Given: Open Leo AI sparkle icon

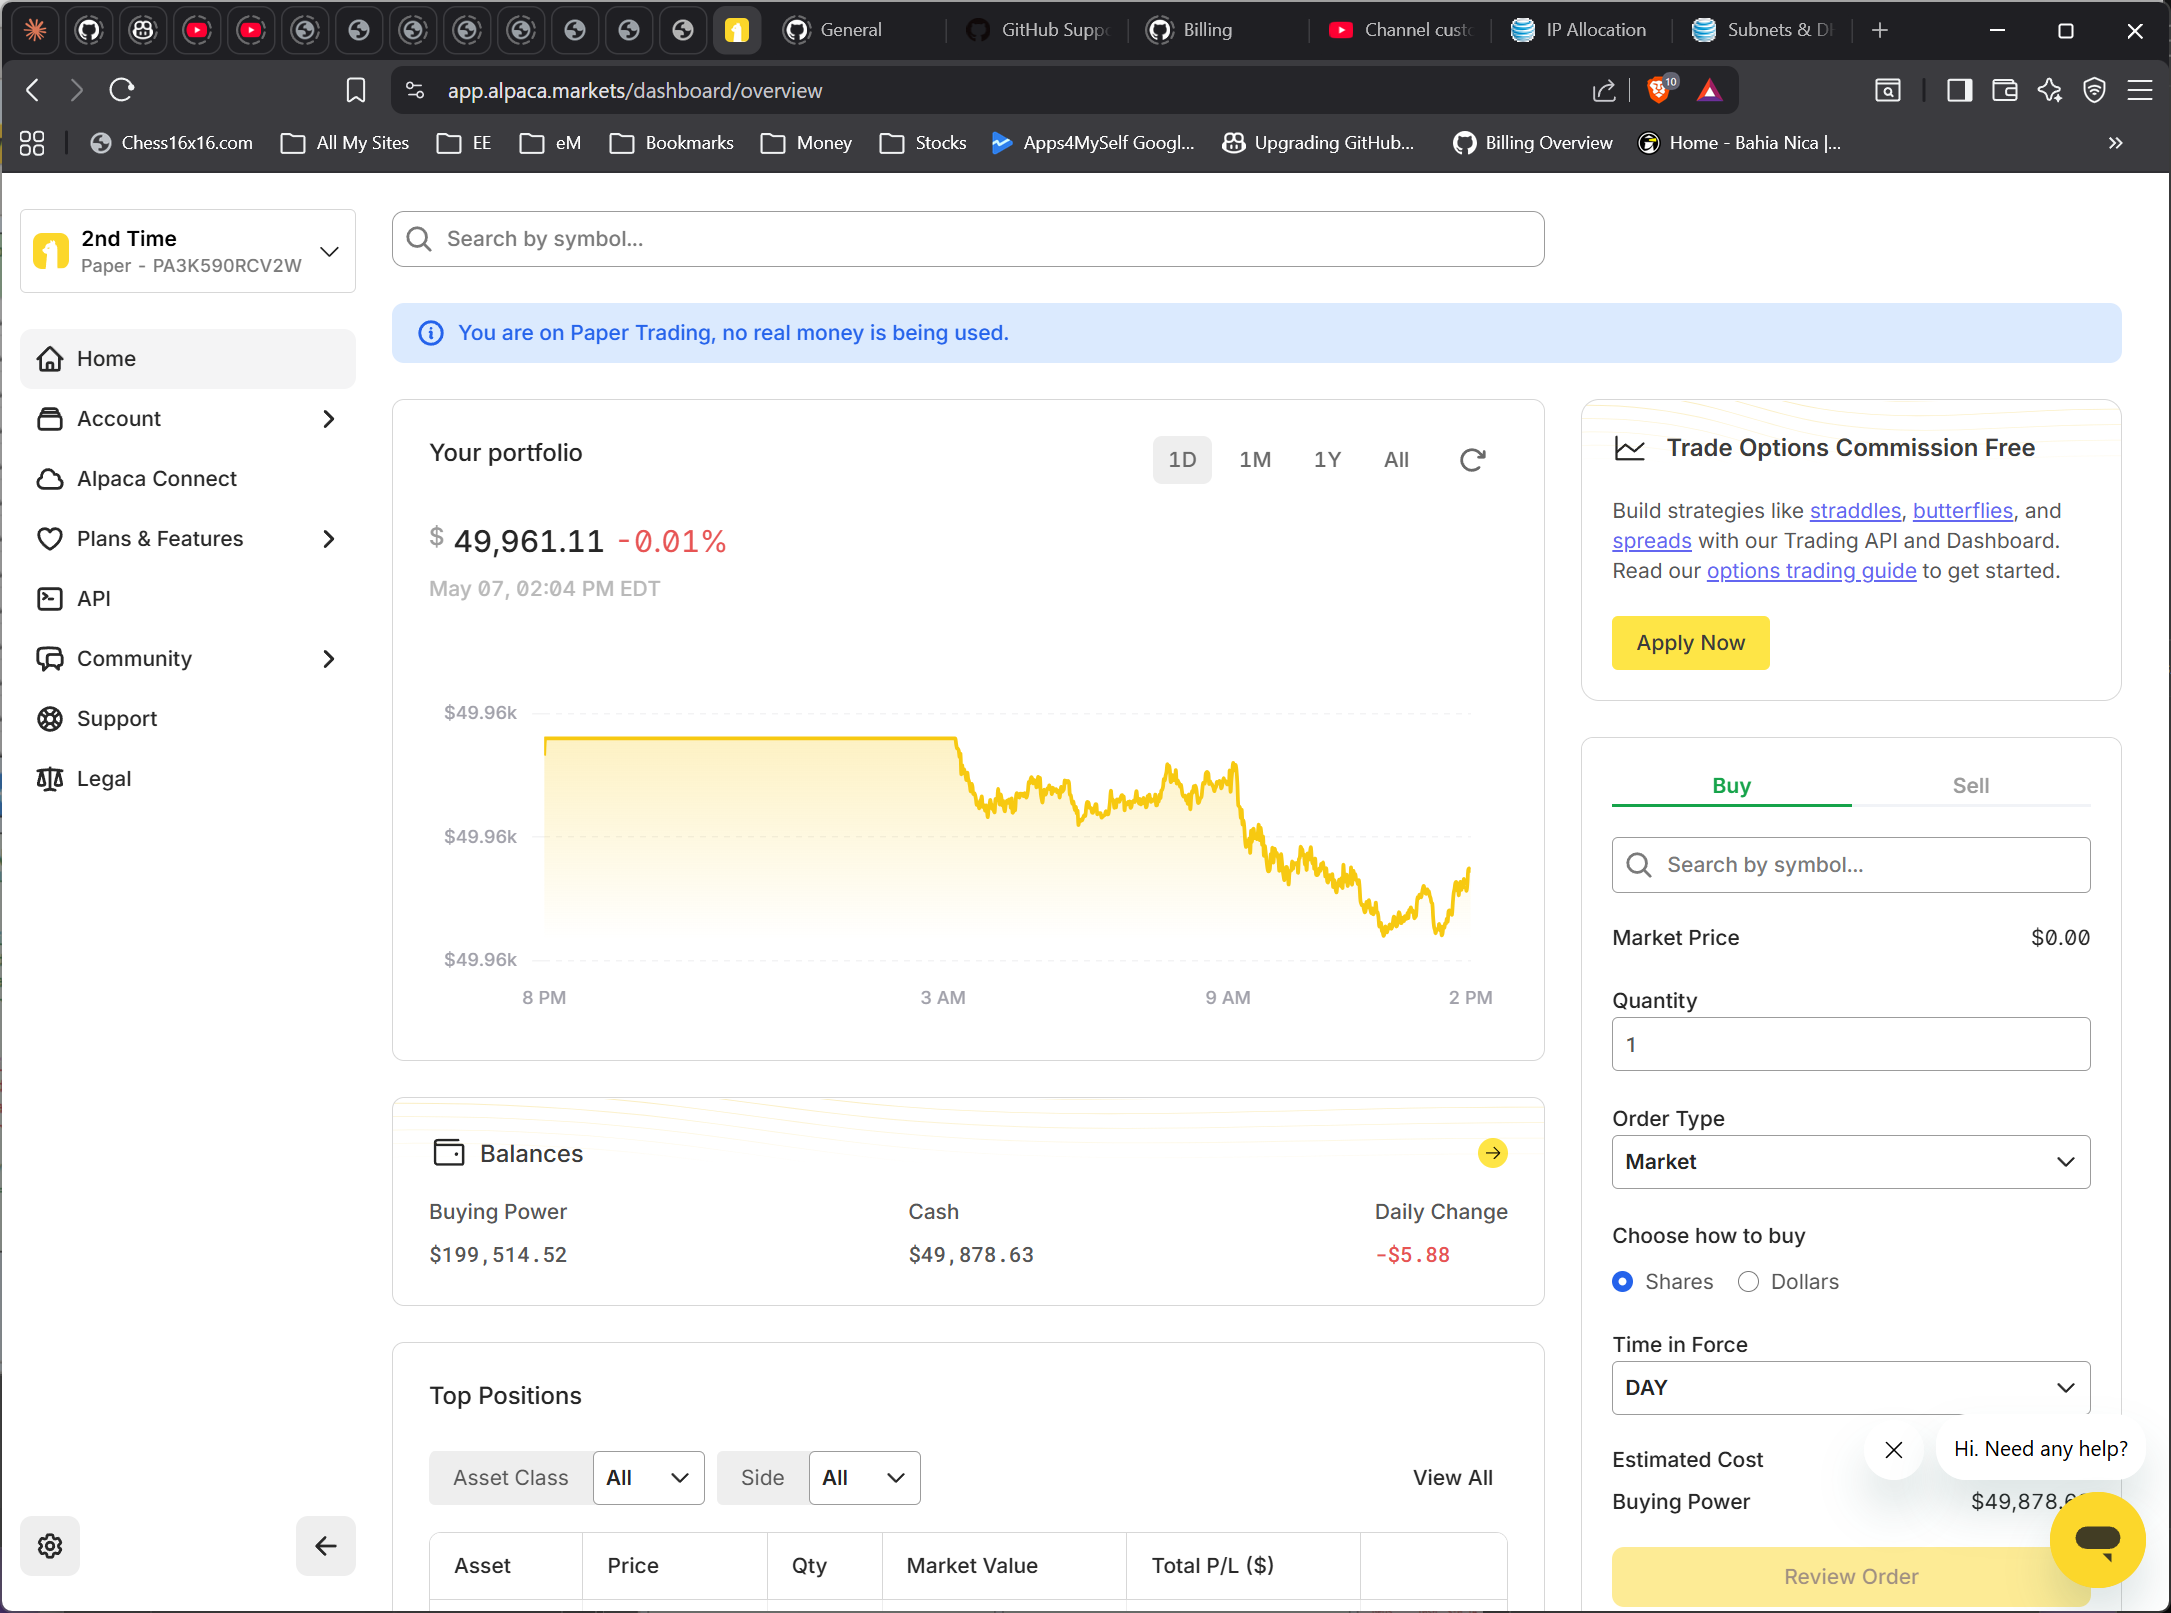Looking at the screenshot, I should [x=2050, y=91].
